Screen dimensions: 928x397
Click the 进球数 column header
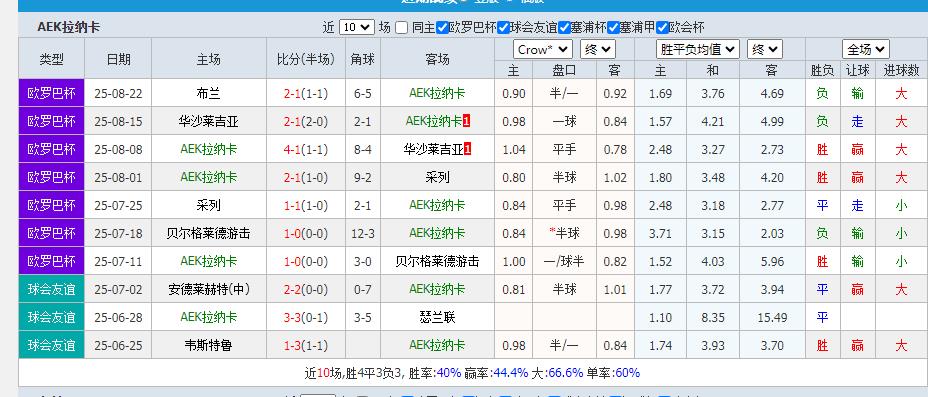click(901, 70)
